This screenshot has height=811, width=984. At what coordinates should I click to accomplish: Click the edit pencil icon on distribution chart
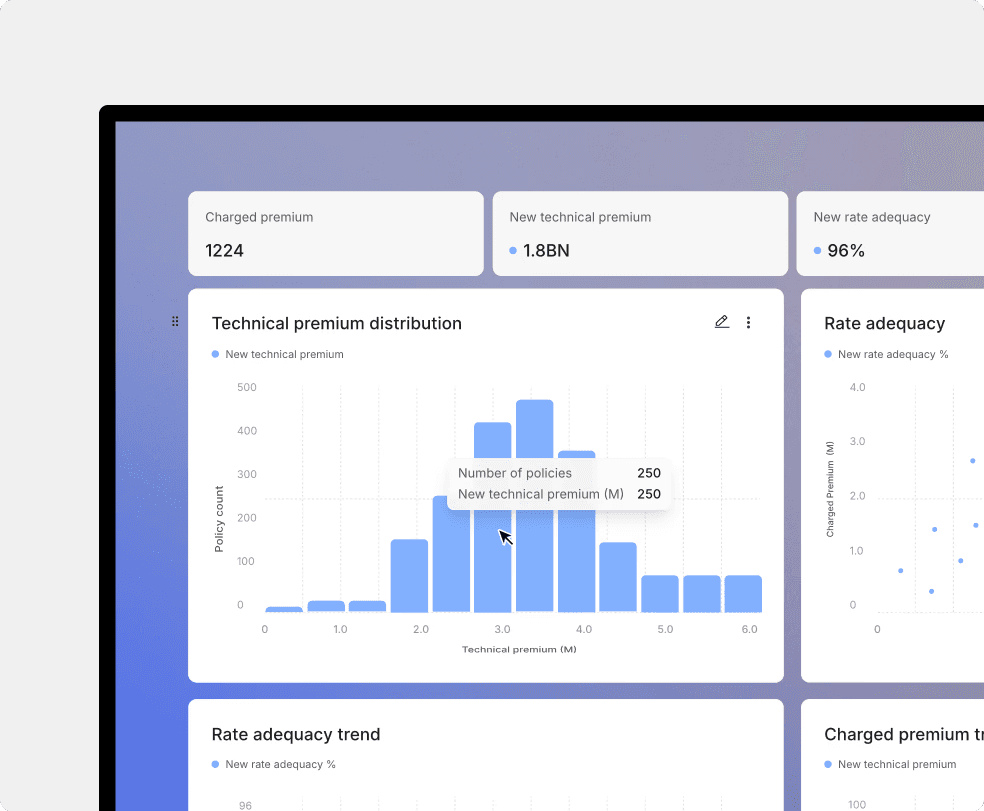tap(722, 322)
